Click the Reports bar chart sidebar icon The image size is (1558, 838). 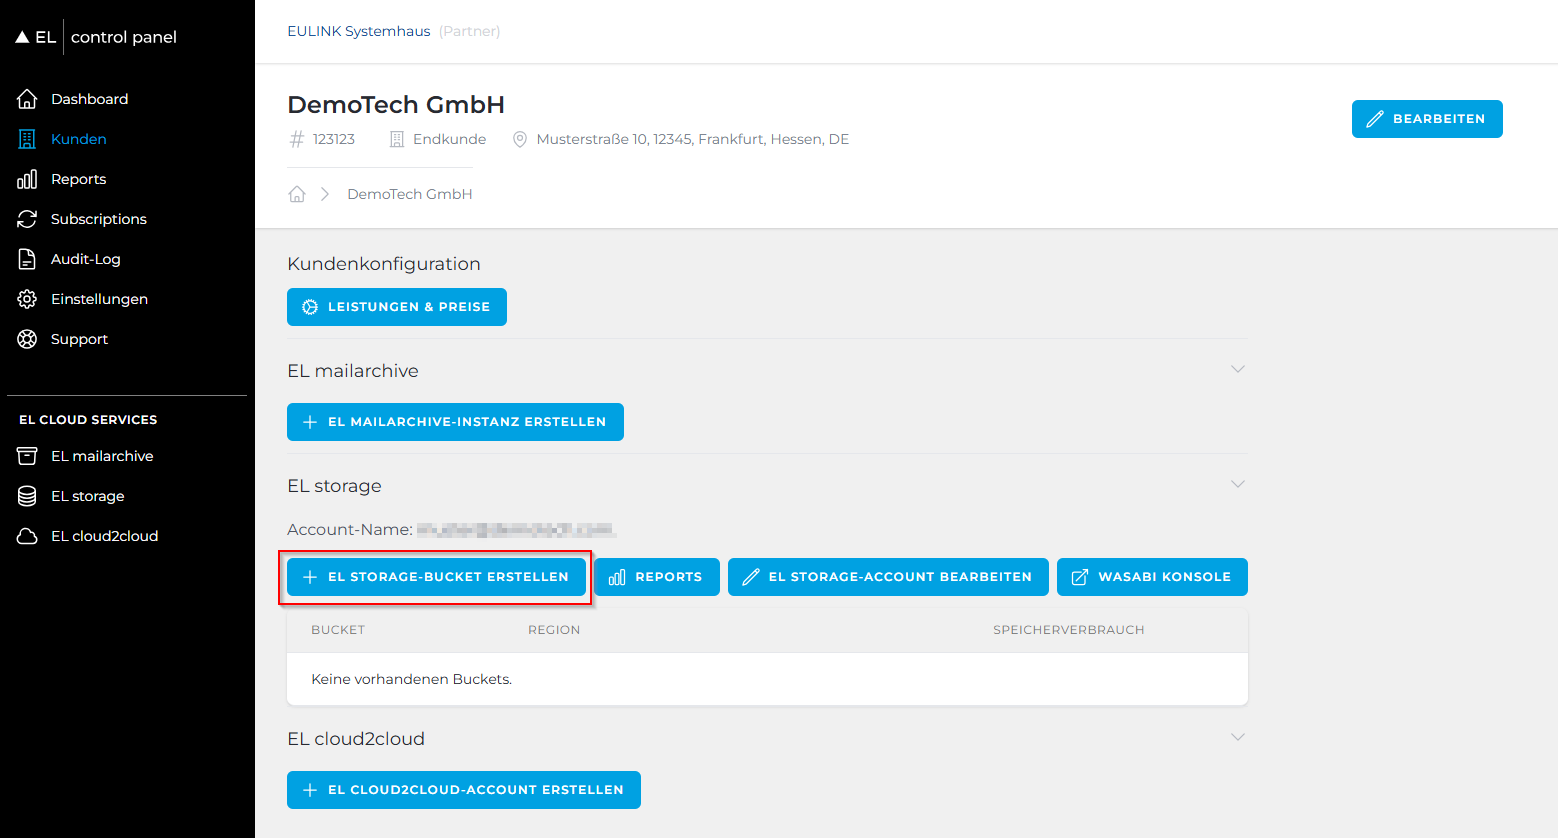click(27, 179)
